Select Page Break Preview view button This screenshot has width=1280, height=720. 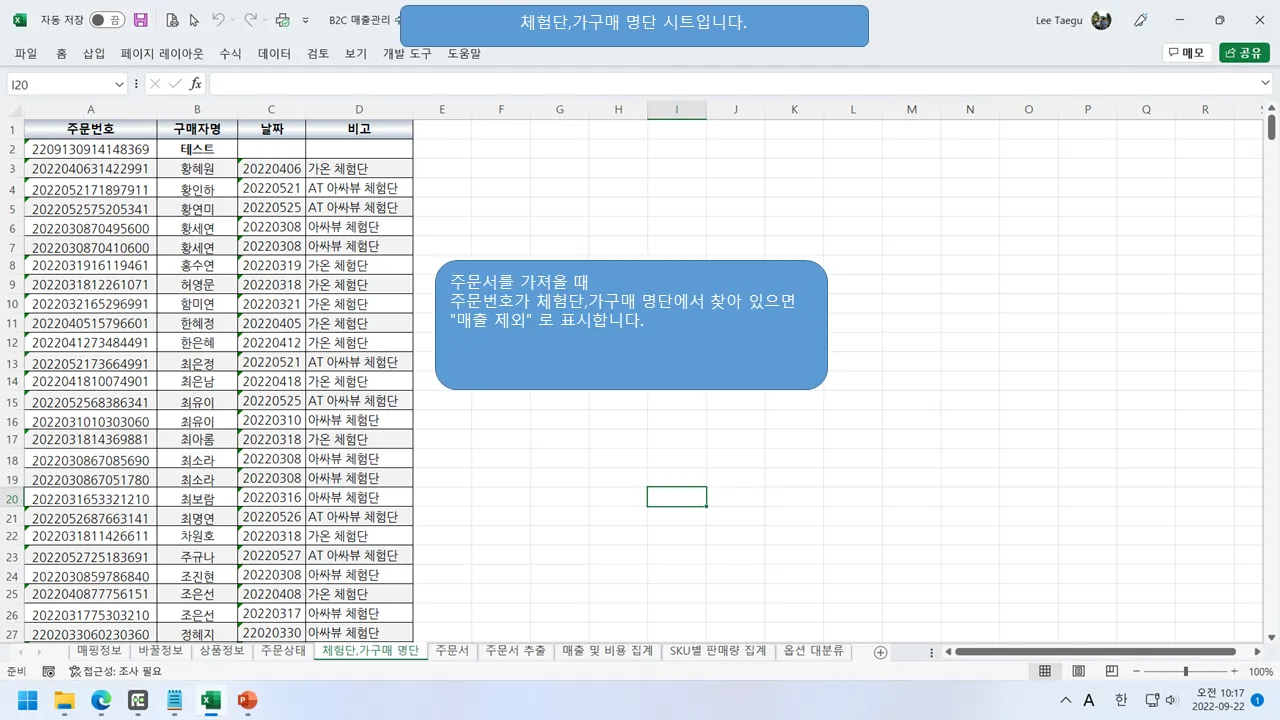(x=1111, y=672)
